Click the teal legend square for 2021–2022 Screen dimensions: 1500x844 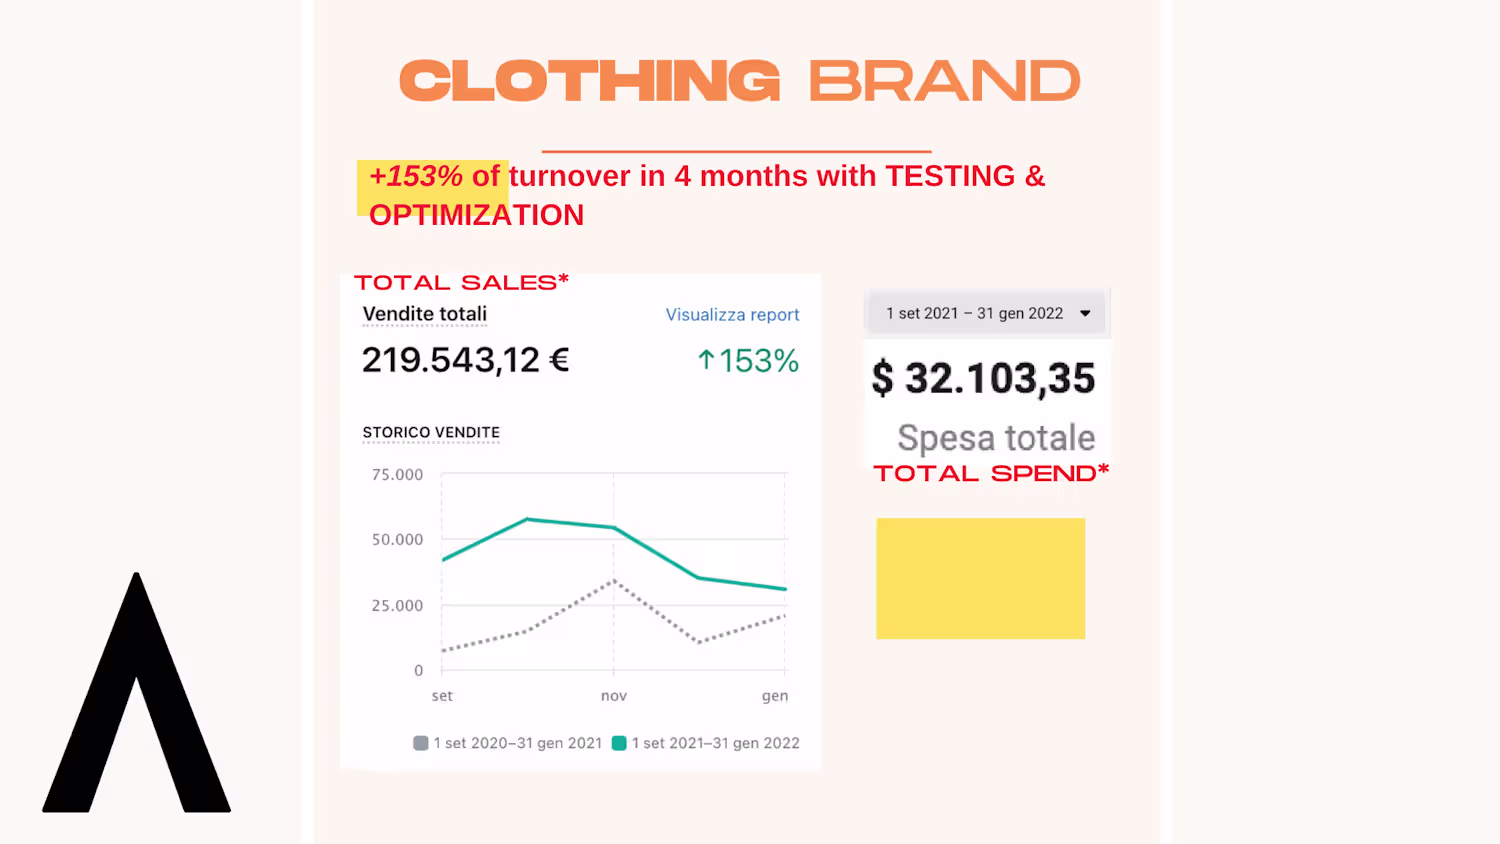[x=619, y=743]
